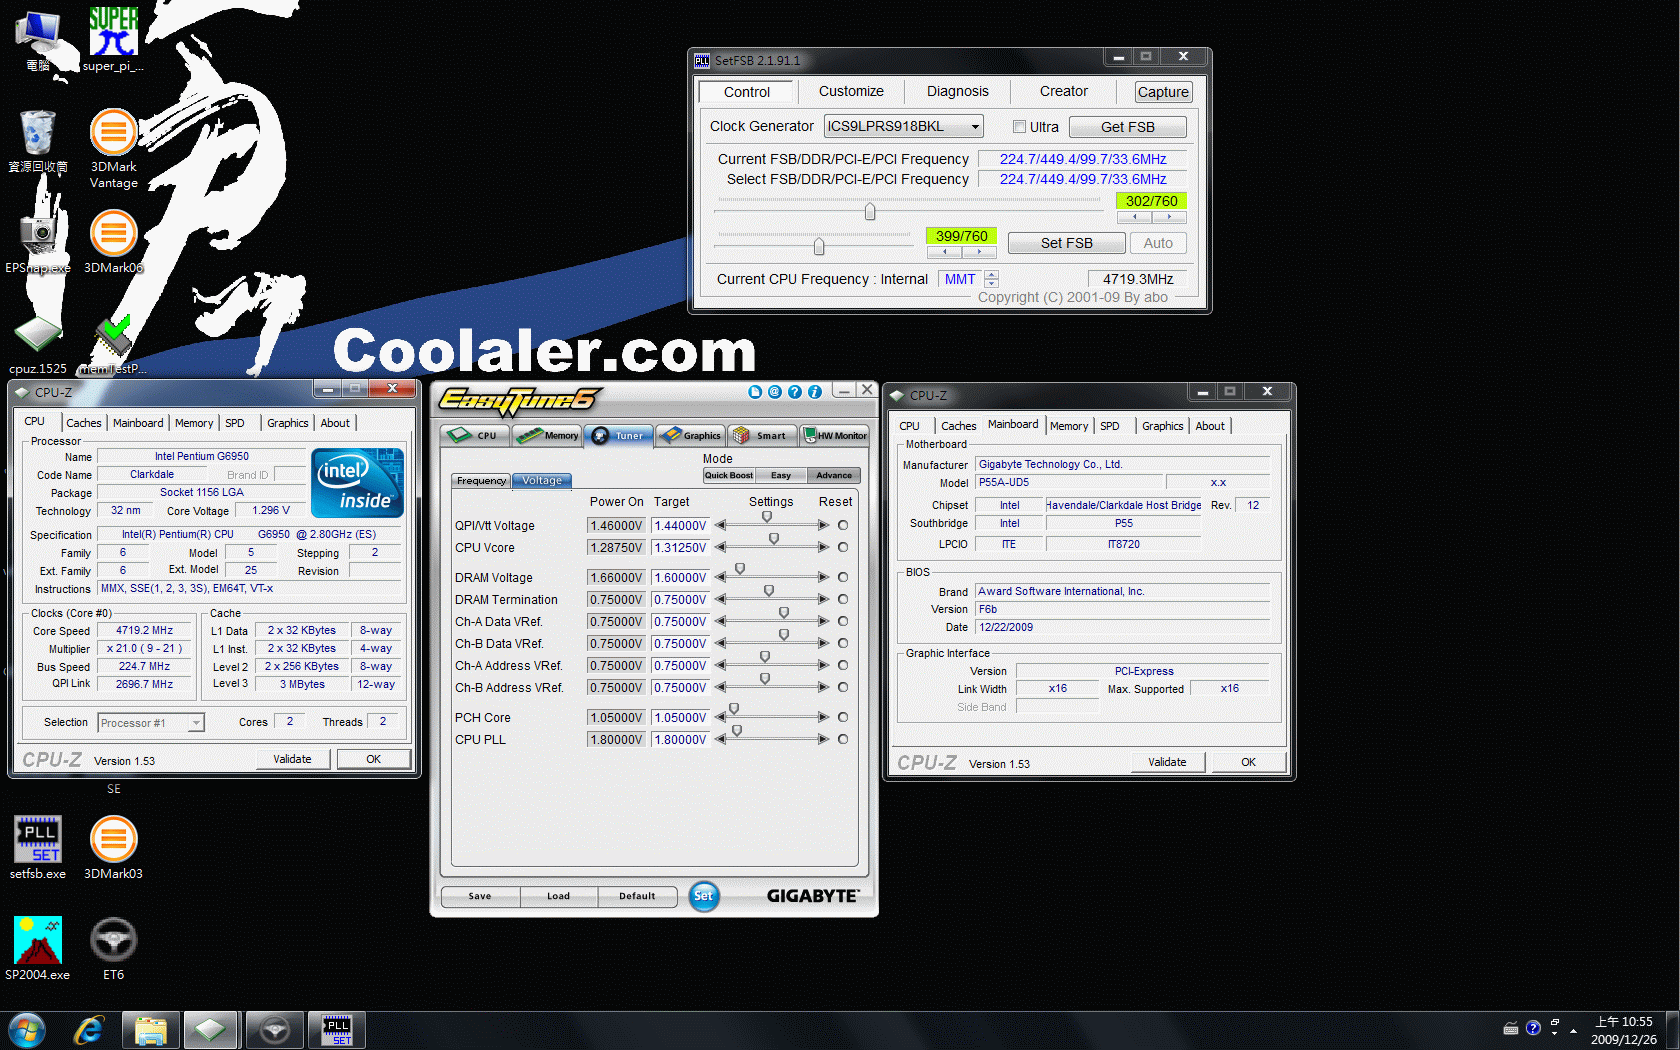Launch setfsb.exe desktop icon
The width and height of the screenshot is (1680, 1050).
click(x=38, y=847)
